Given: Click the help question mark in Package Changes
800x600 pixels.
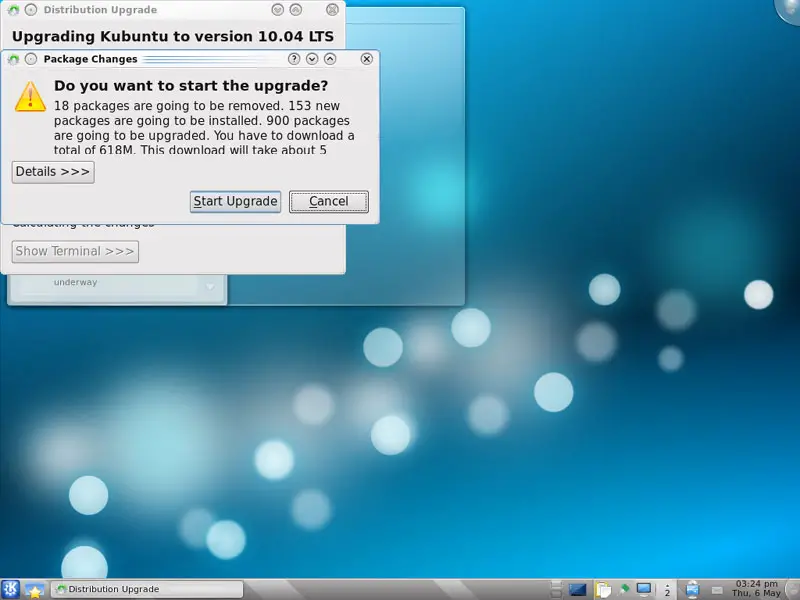Looking at the screenshot, I should coord(294,59).
